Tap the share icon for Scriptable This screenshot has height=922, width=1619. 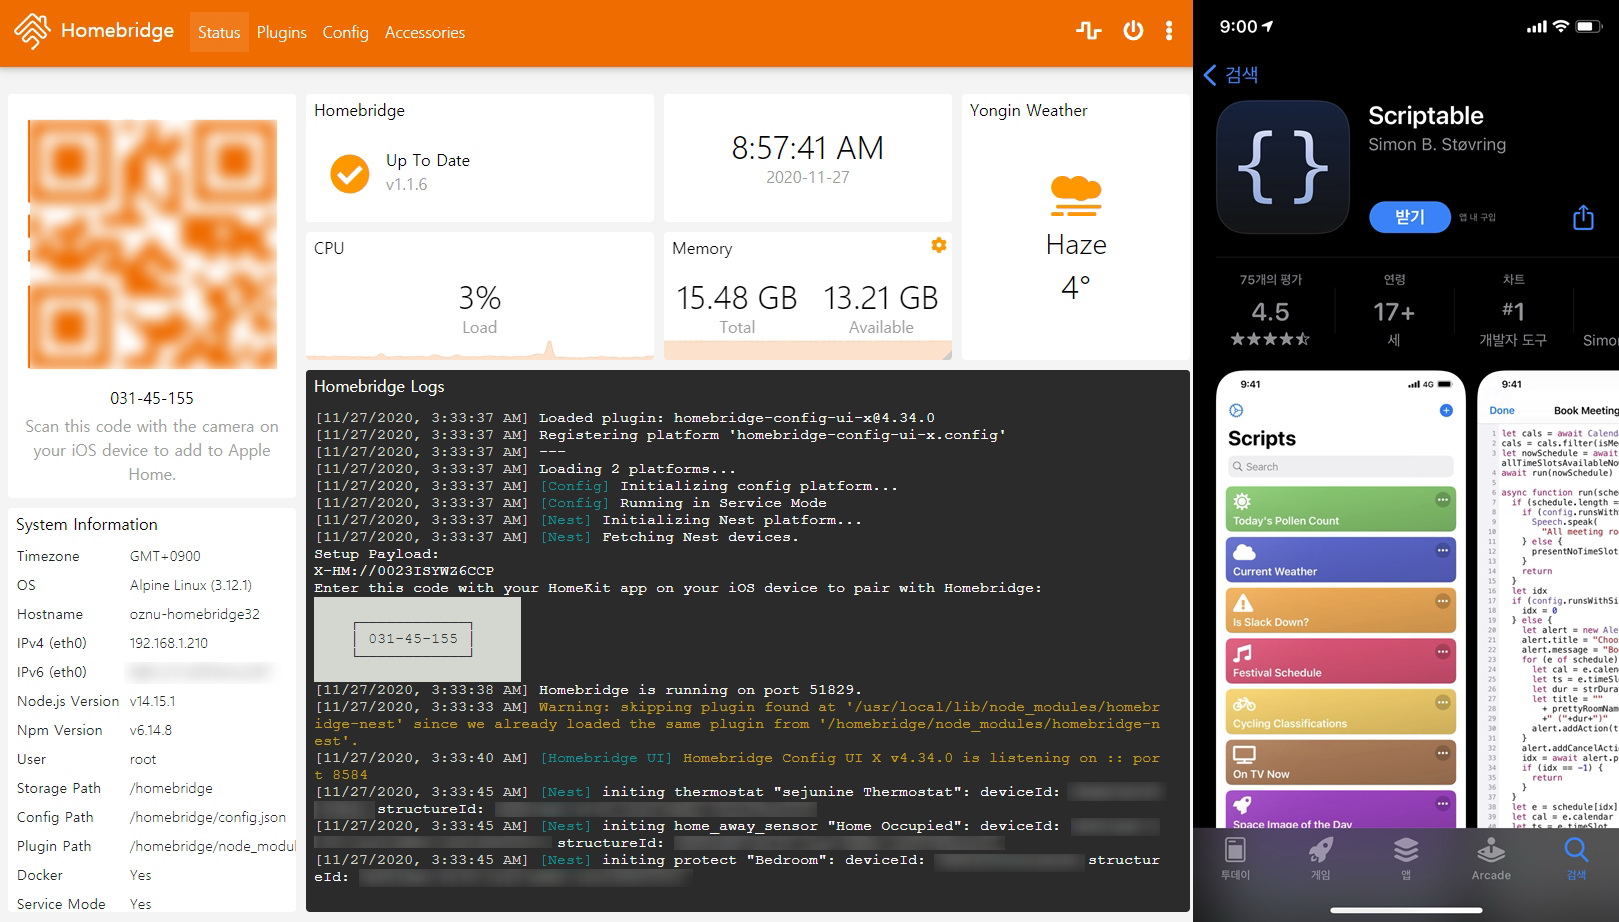coord(1583,217)
